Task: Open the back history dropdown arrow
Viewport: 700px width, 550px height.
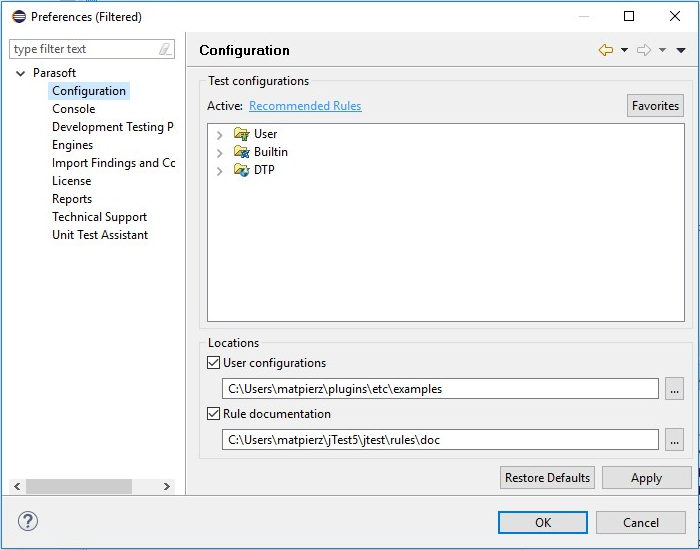Action: coord(625,50)
